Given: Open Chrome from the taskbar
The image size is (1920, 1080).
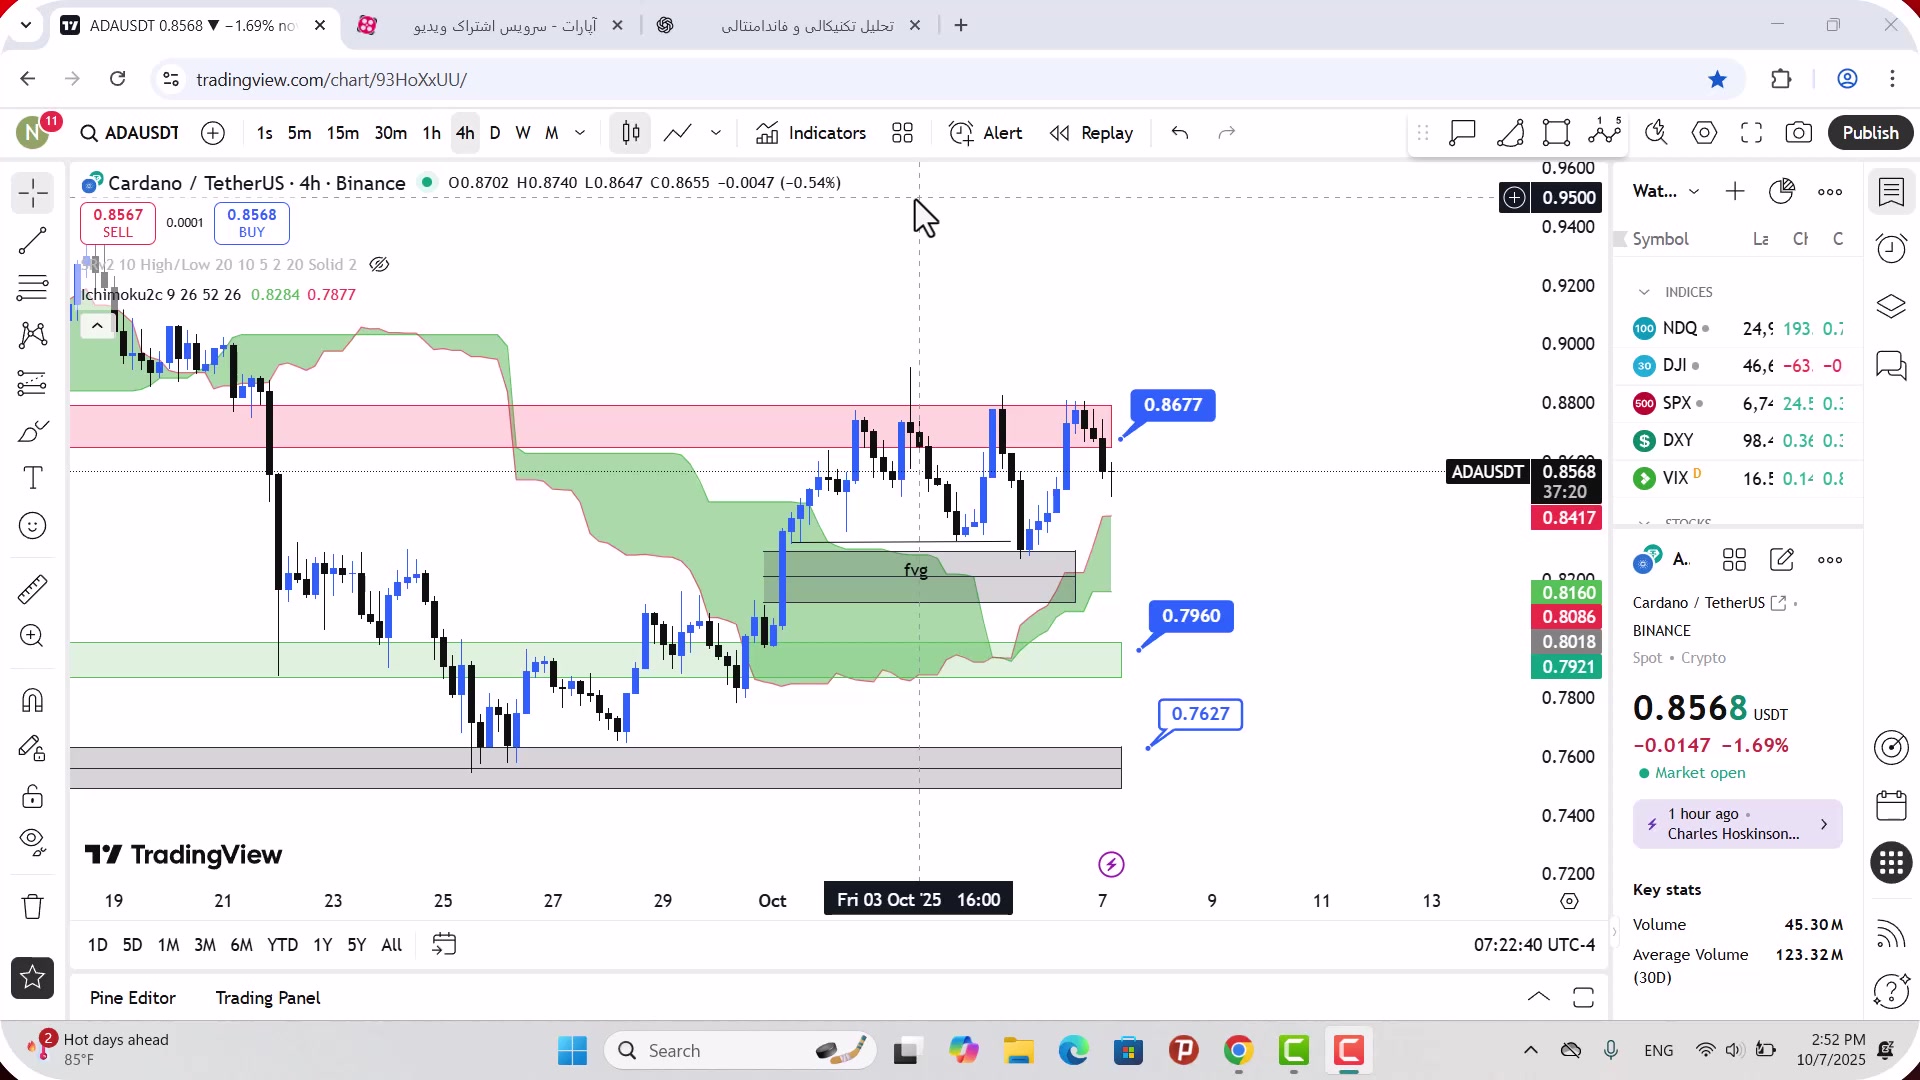Looking at the screenshot, I should [1238, 1051].
